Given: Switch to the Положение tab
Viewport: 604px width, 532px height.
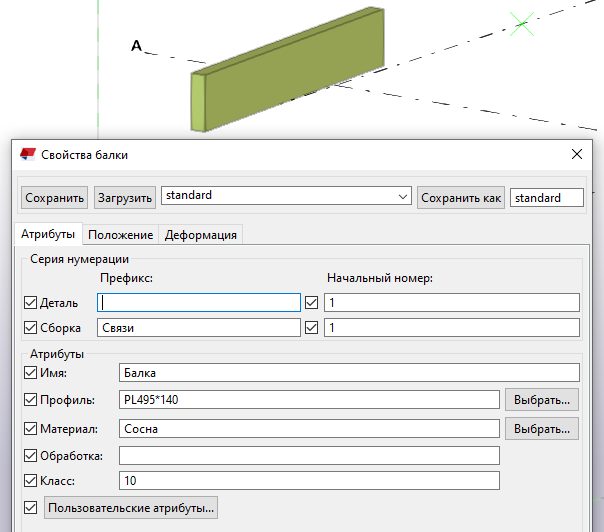Looking at the screenshot, I should pos(121,235).
